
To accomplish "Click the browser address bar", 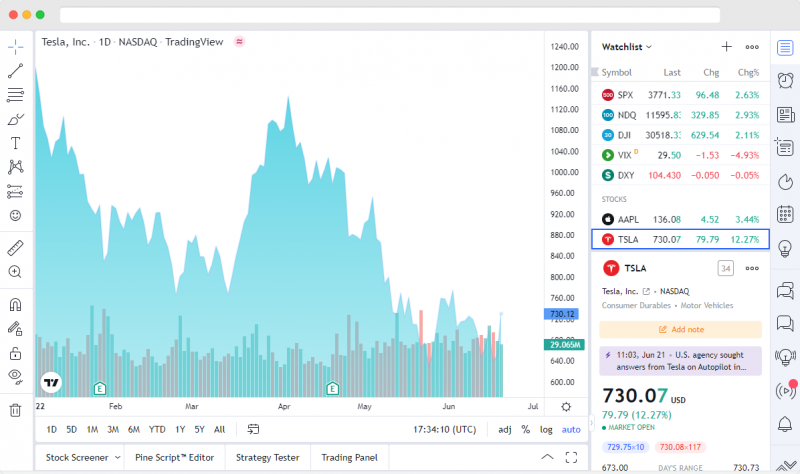I will coord(390,15).
